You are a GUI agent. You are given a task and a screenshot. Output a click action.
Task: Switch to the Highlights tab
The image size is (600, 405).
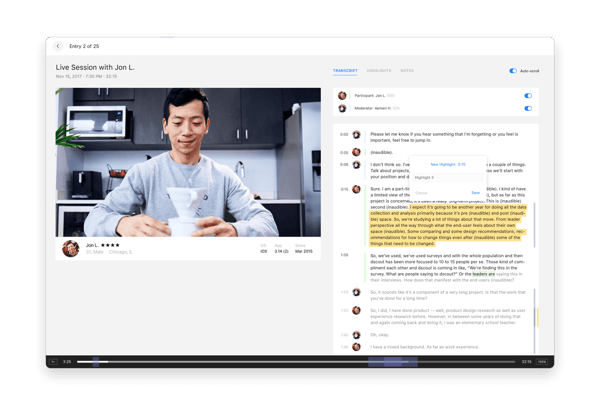tap(379, 71)
